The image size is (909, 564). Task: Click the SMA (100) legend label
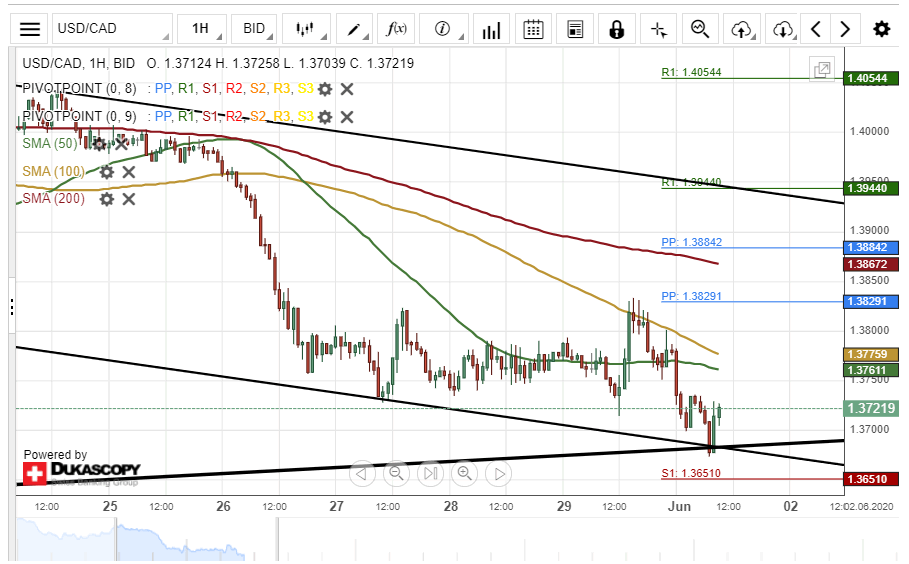tap(53, 172)
